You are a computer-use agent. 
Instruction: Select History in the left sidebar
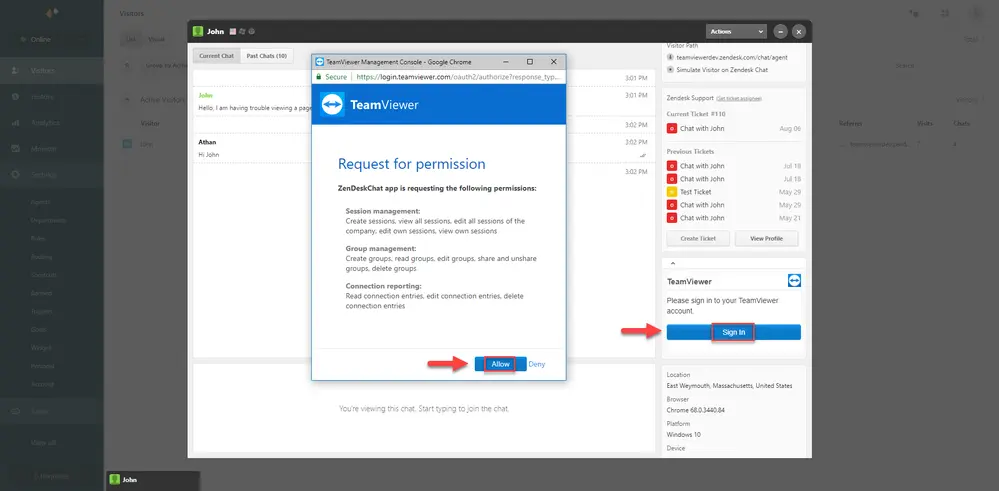[x=43, y=97]
